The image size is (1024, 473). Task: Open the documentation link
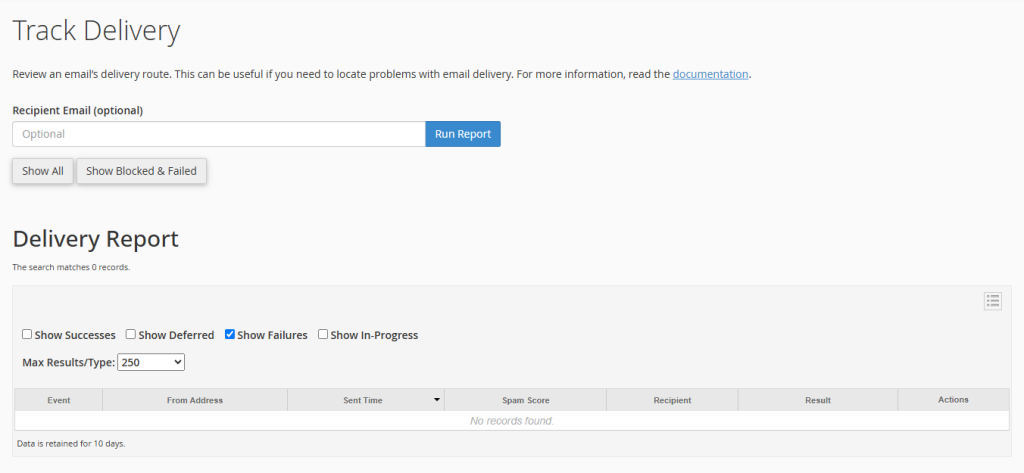(x=711, y=74)
